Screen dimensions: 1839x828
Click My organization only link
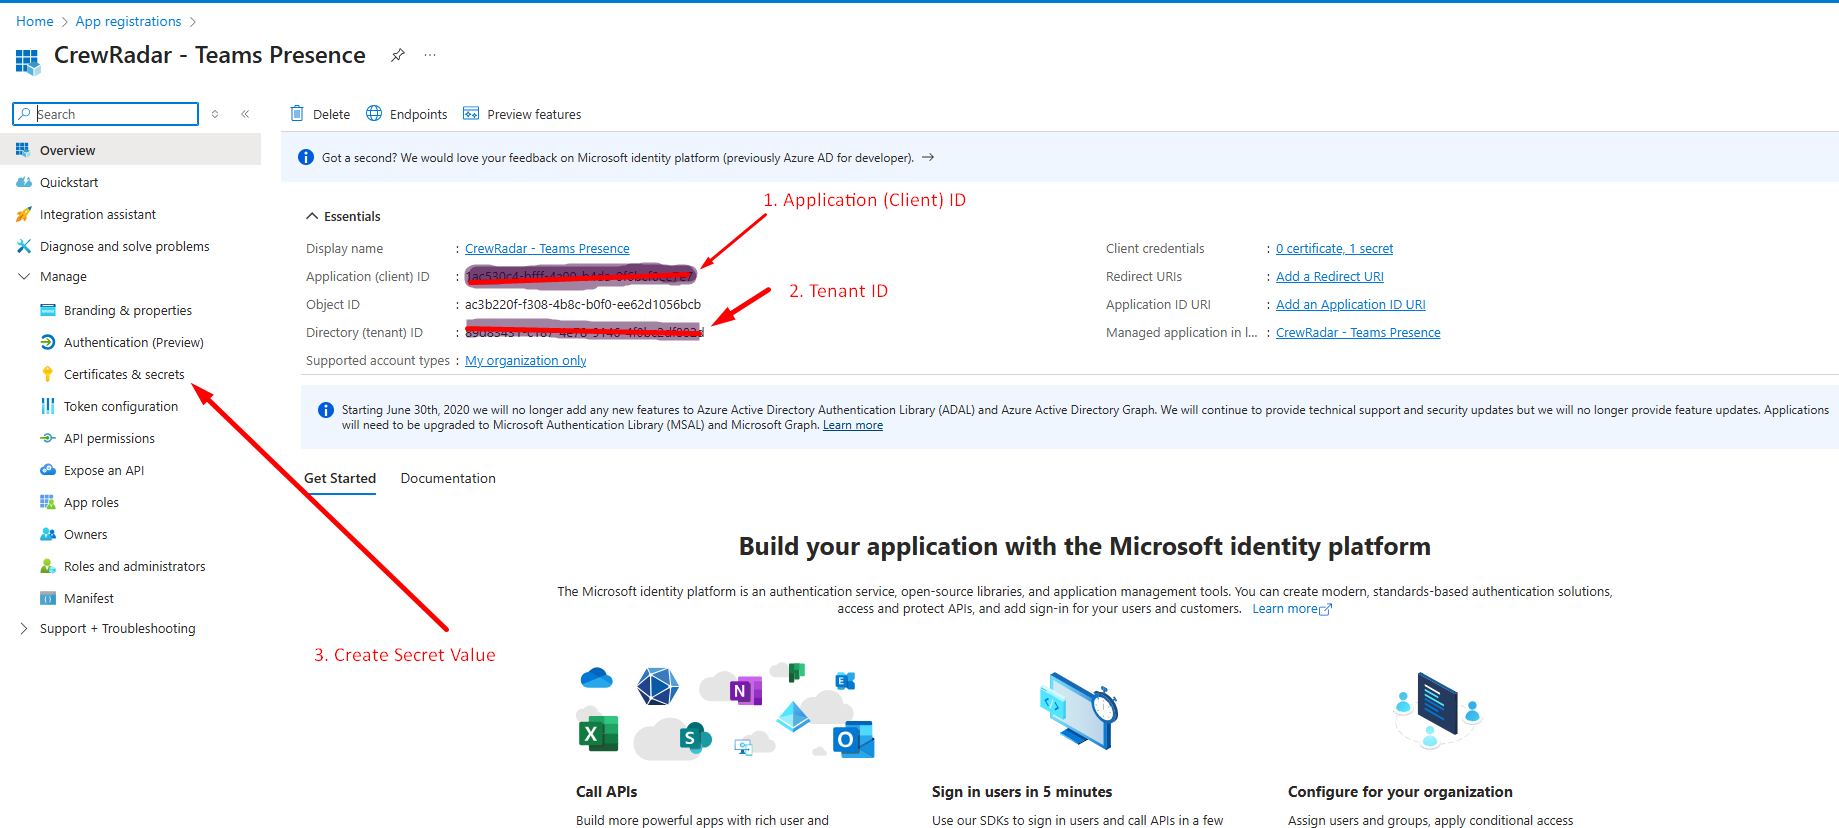tap(526, 360)
